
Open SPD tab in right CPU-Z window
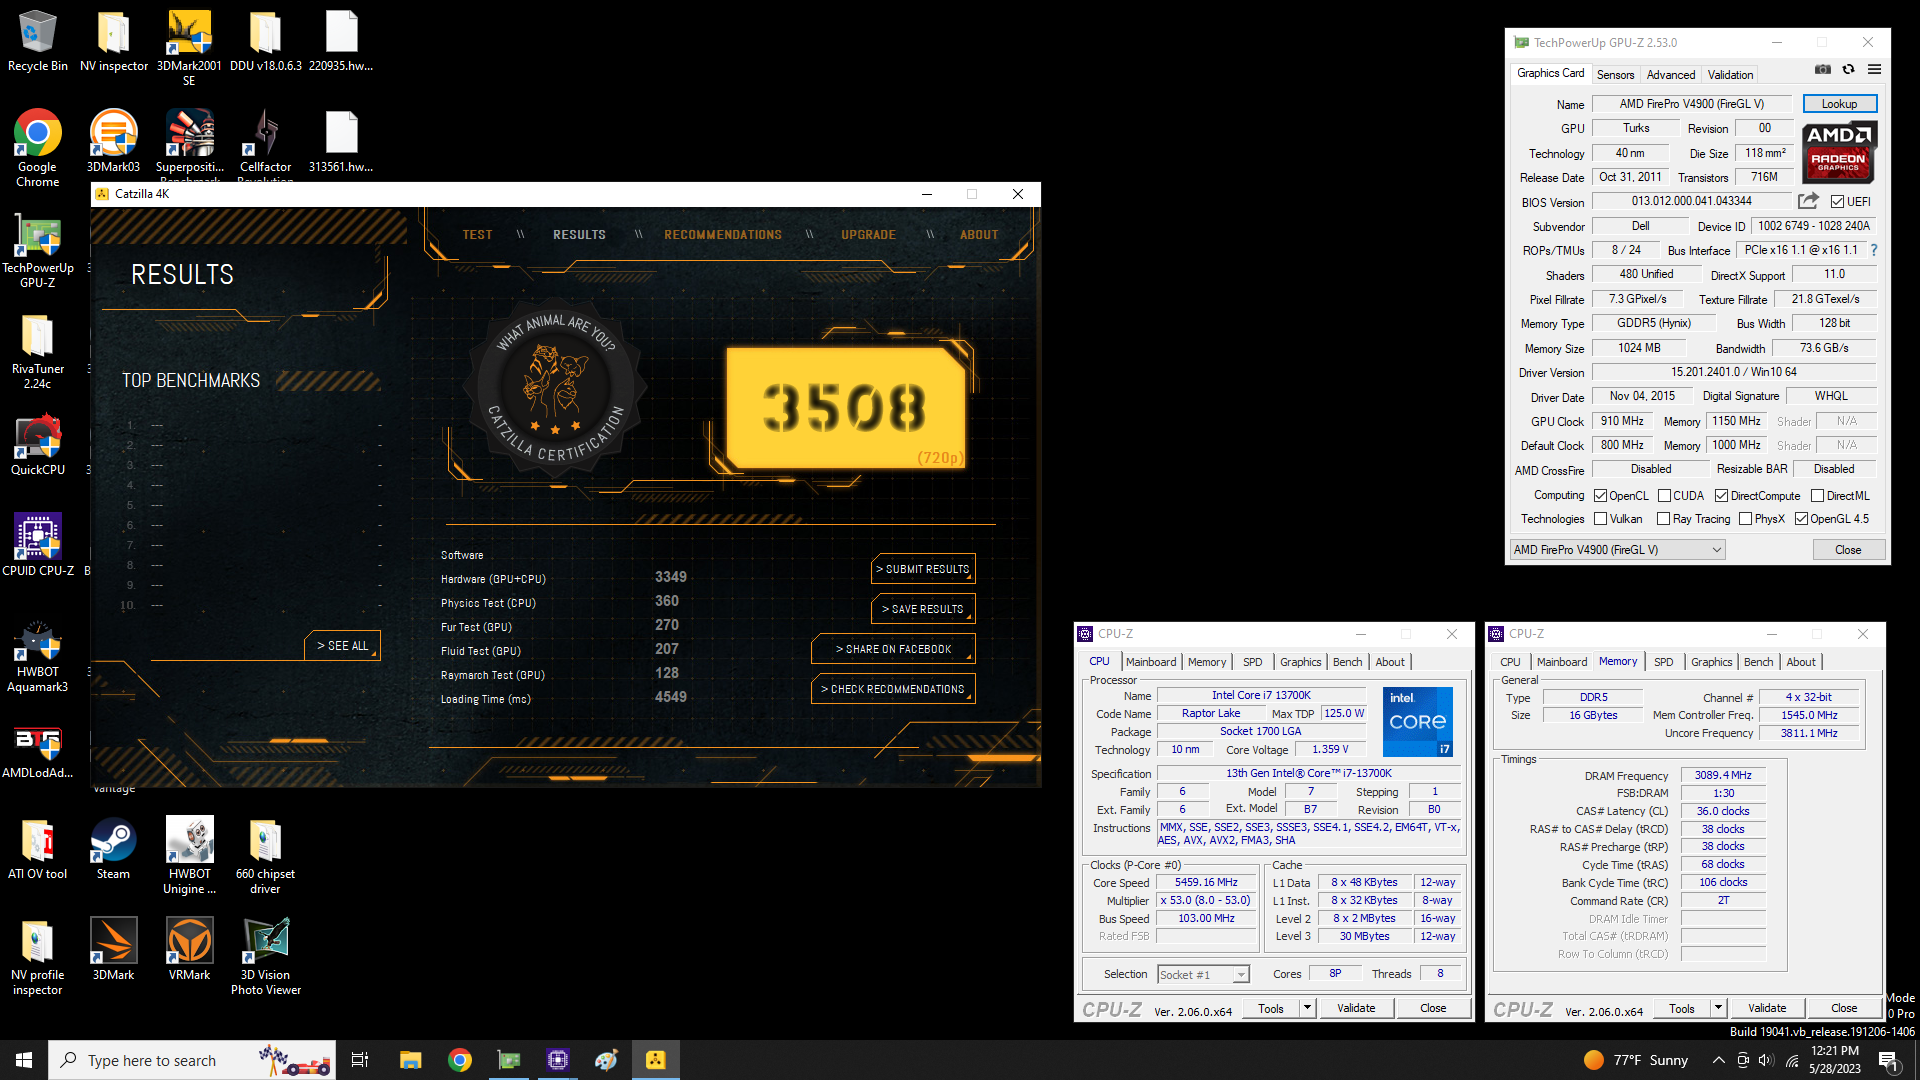[1663, 662]
